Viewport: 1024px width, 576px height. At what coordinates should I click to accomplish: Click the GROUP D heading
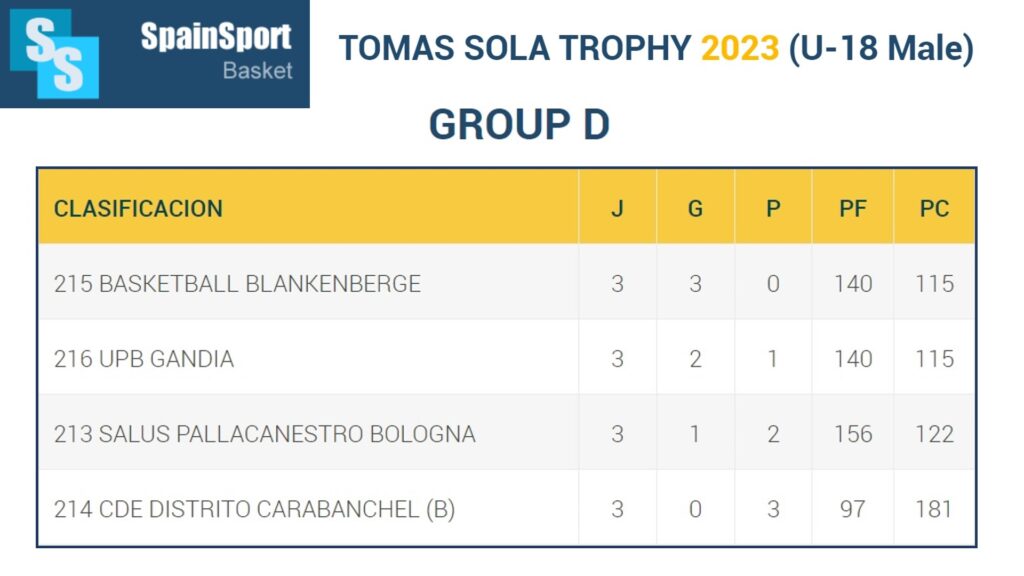tap(519, 125)
